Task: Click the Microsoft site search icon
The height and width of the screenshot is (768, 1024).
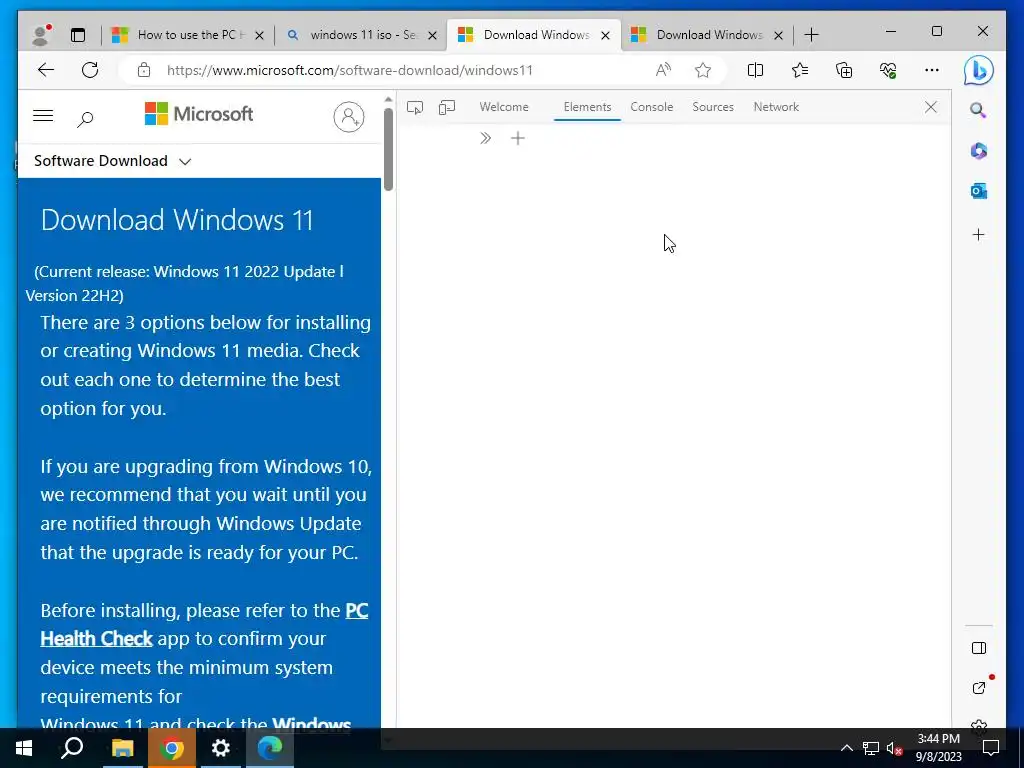Action: tap(85, 119)
